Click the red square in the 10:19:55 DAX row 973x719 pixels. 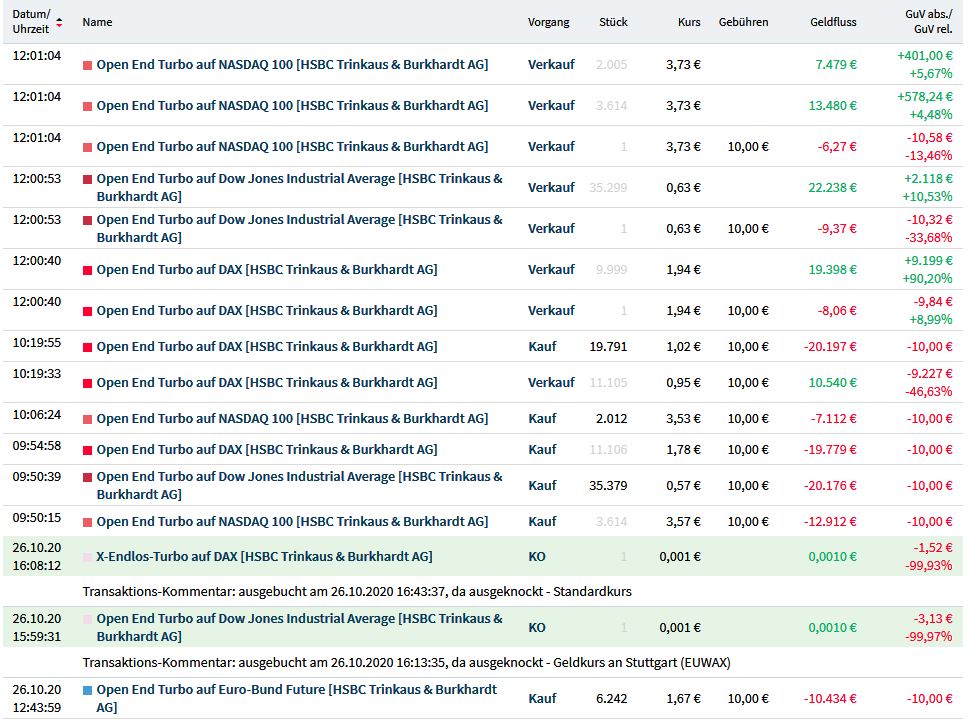pos(87,347)
